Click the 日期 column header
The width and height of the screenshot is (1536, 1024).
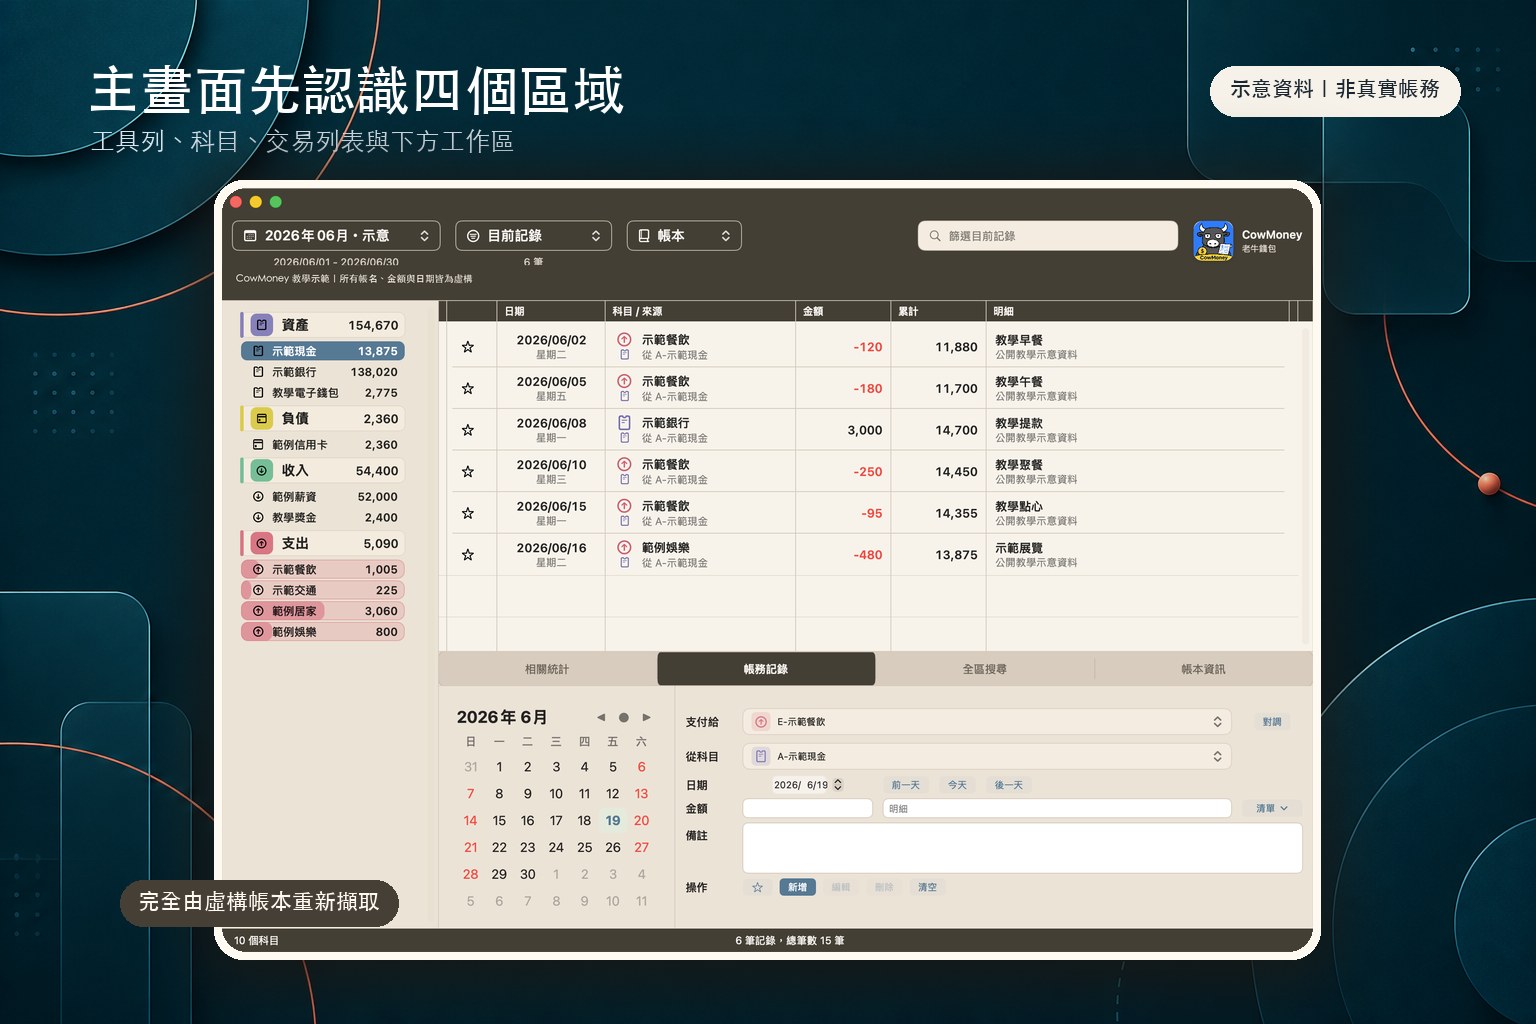pos(550,311)
